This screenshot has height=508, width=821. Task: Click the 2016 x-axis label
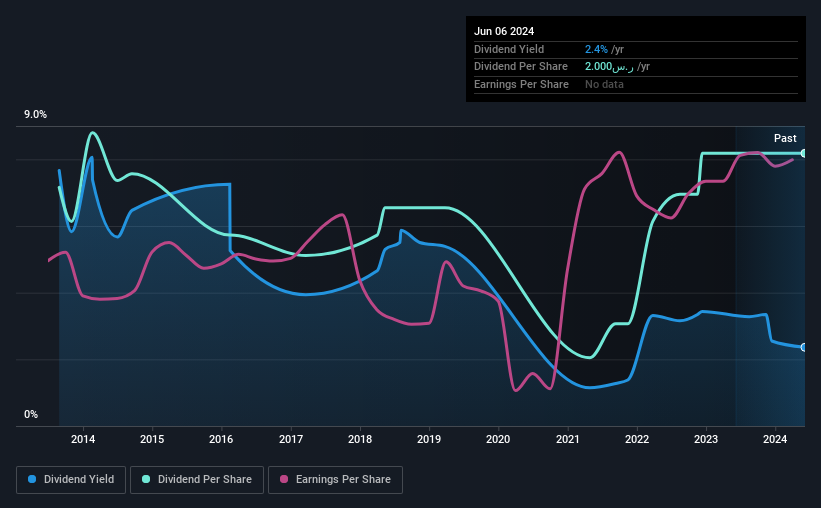click(x=221, y=439)
